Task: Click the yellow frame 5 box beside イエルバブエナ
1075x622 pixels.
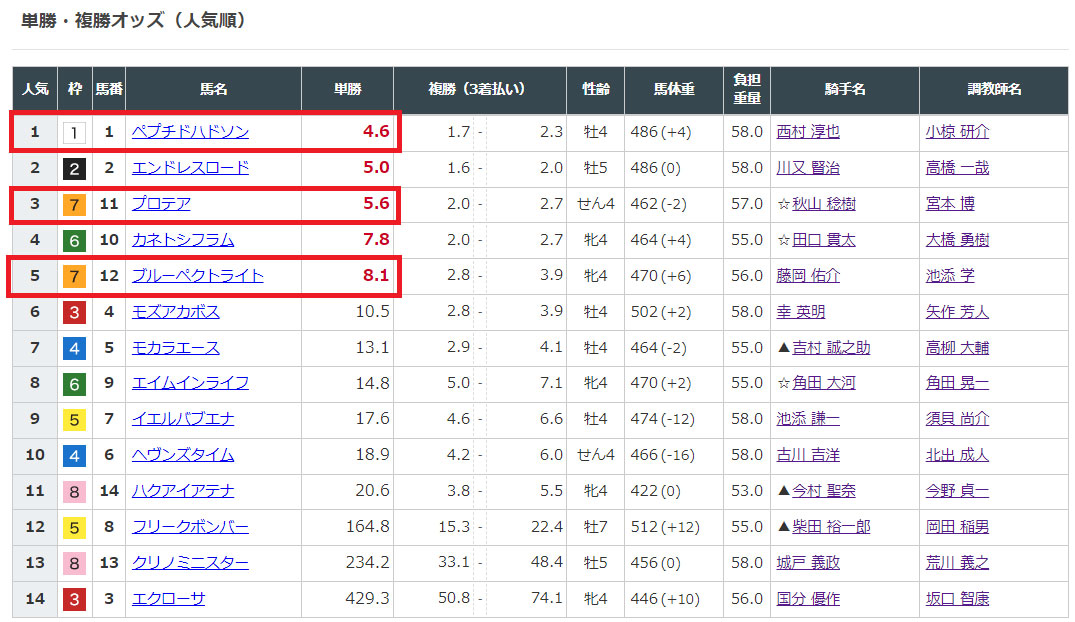Action: [74, 419]
